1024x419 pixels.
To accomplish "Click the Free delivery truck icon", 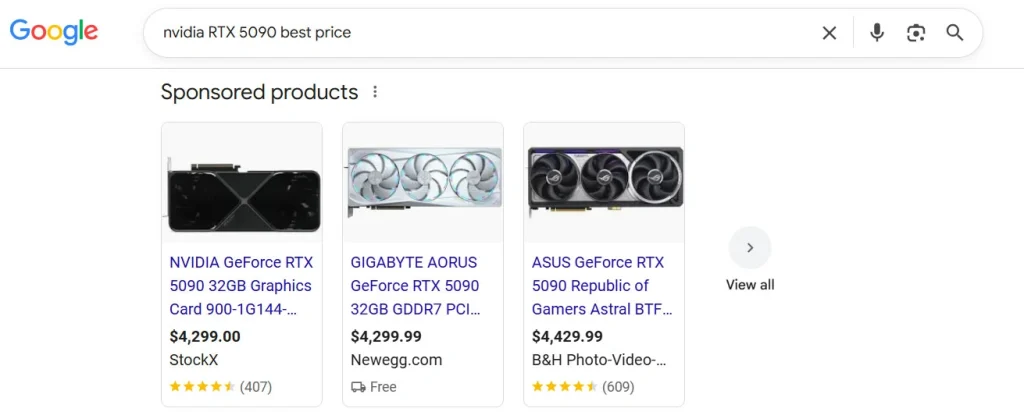I will (x=358, y=387).
